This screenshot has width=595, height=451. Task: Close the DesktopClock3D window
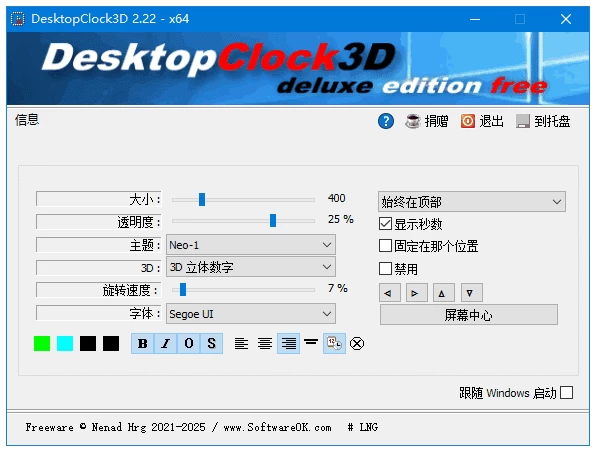tap(566, 19)
